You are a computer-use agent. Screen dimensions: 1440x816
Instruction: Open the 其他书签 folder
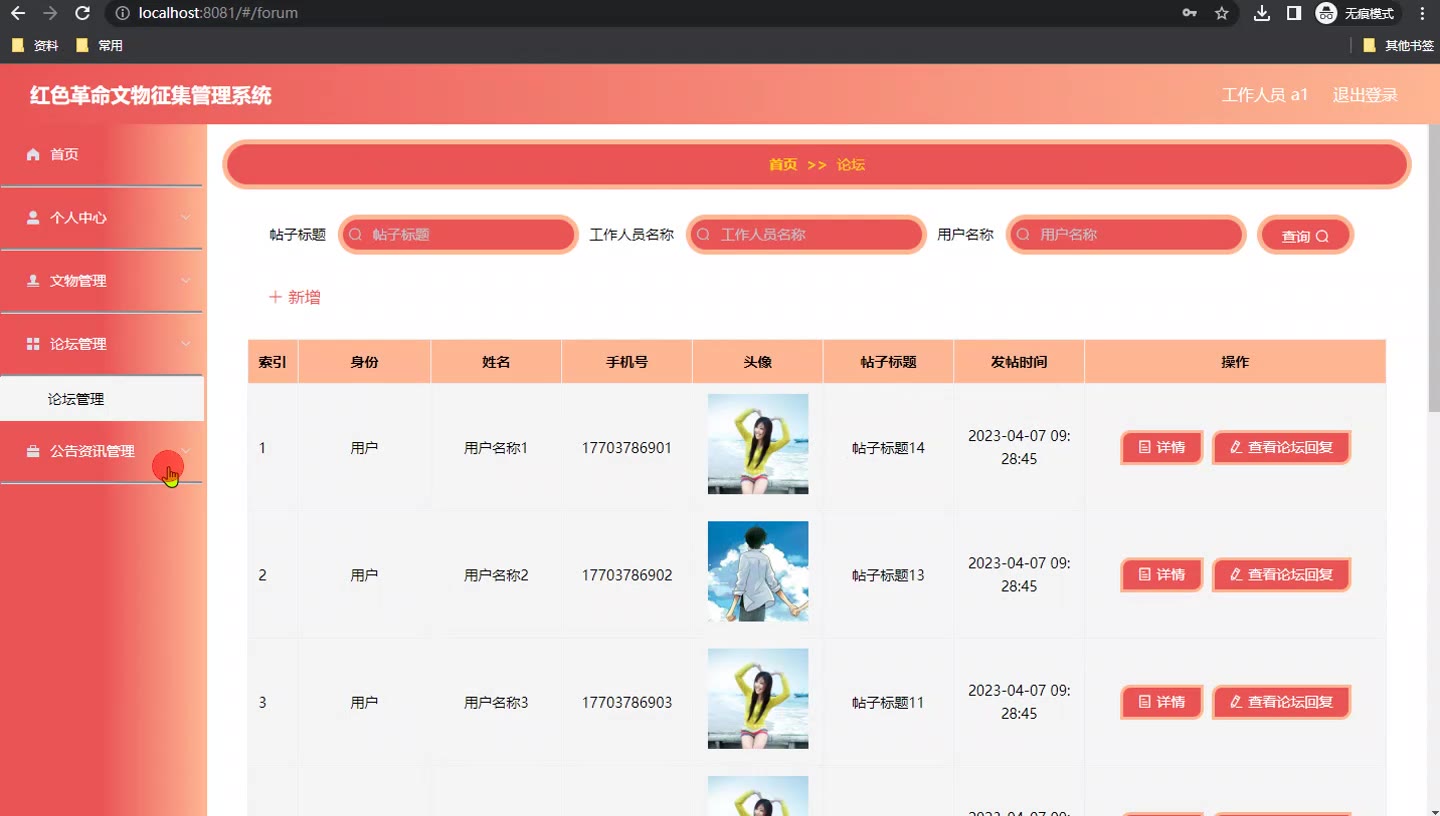coord(1398,45)
